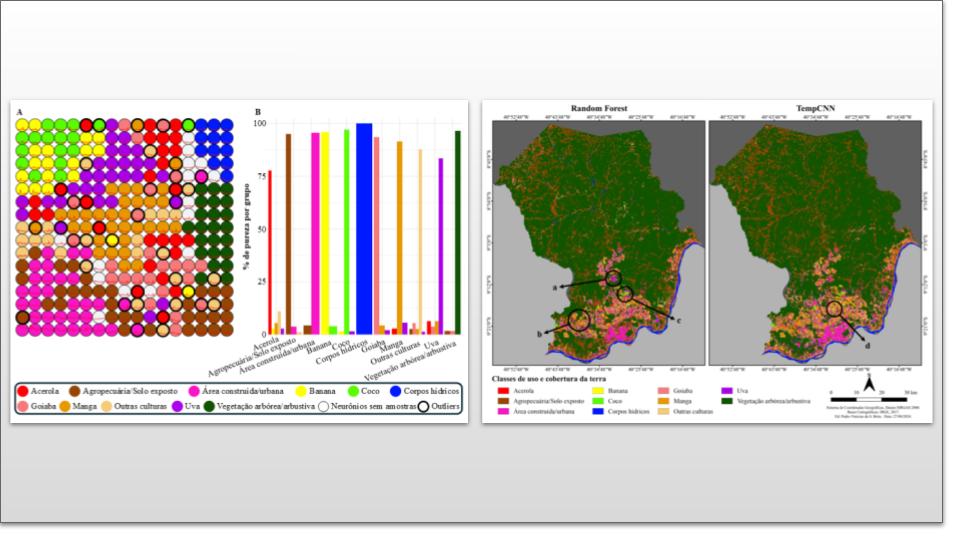Click the tall yellow Banana bar

(325, 233)
